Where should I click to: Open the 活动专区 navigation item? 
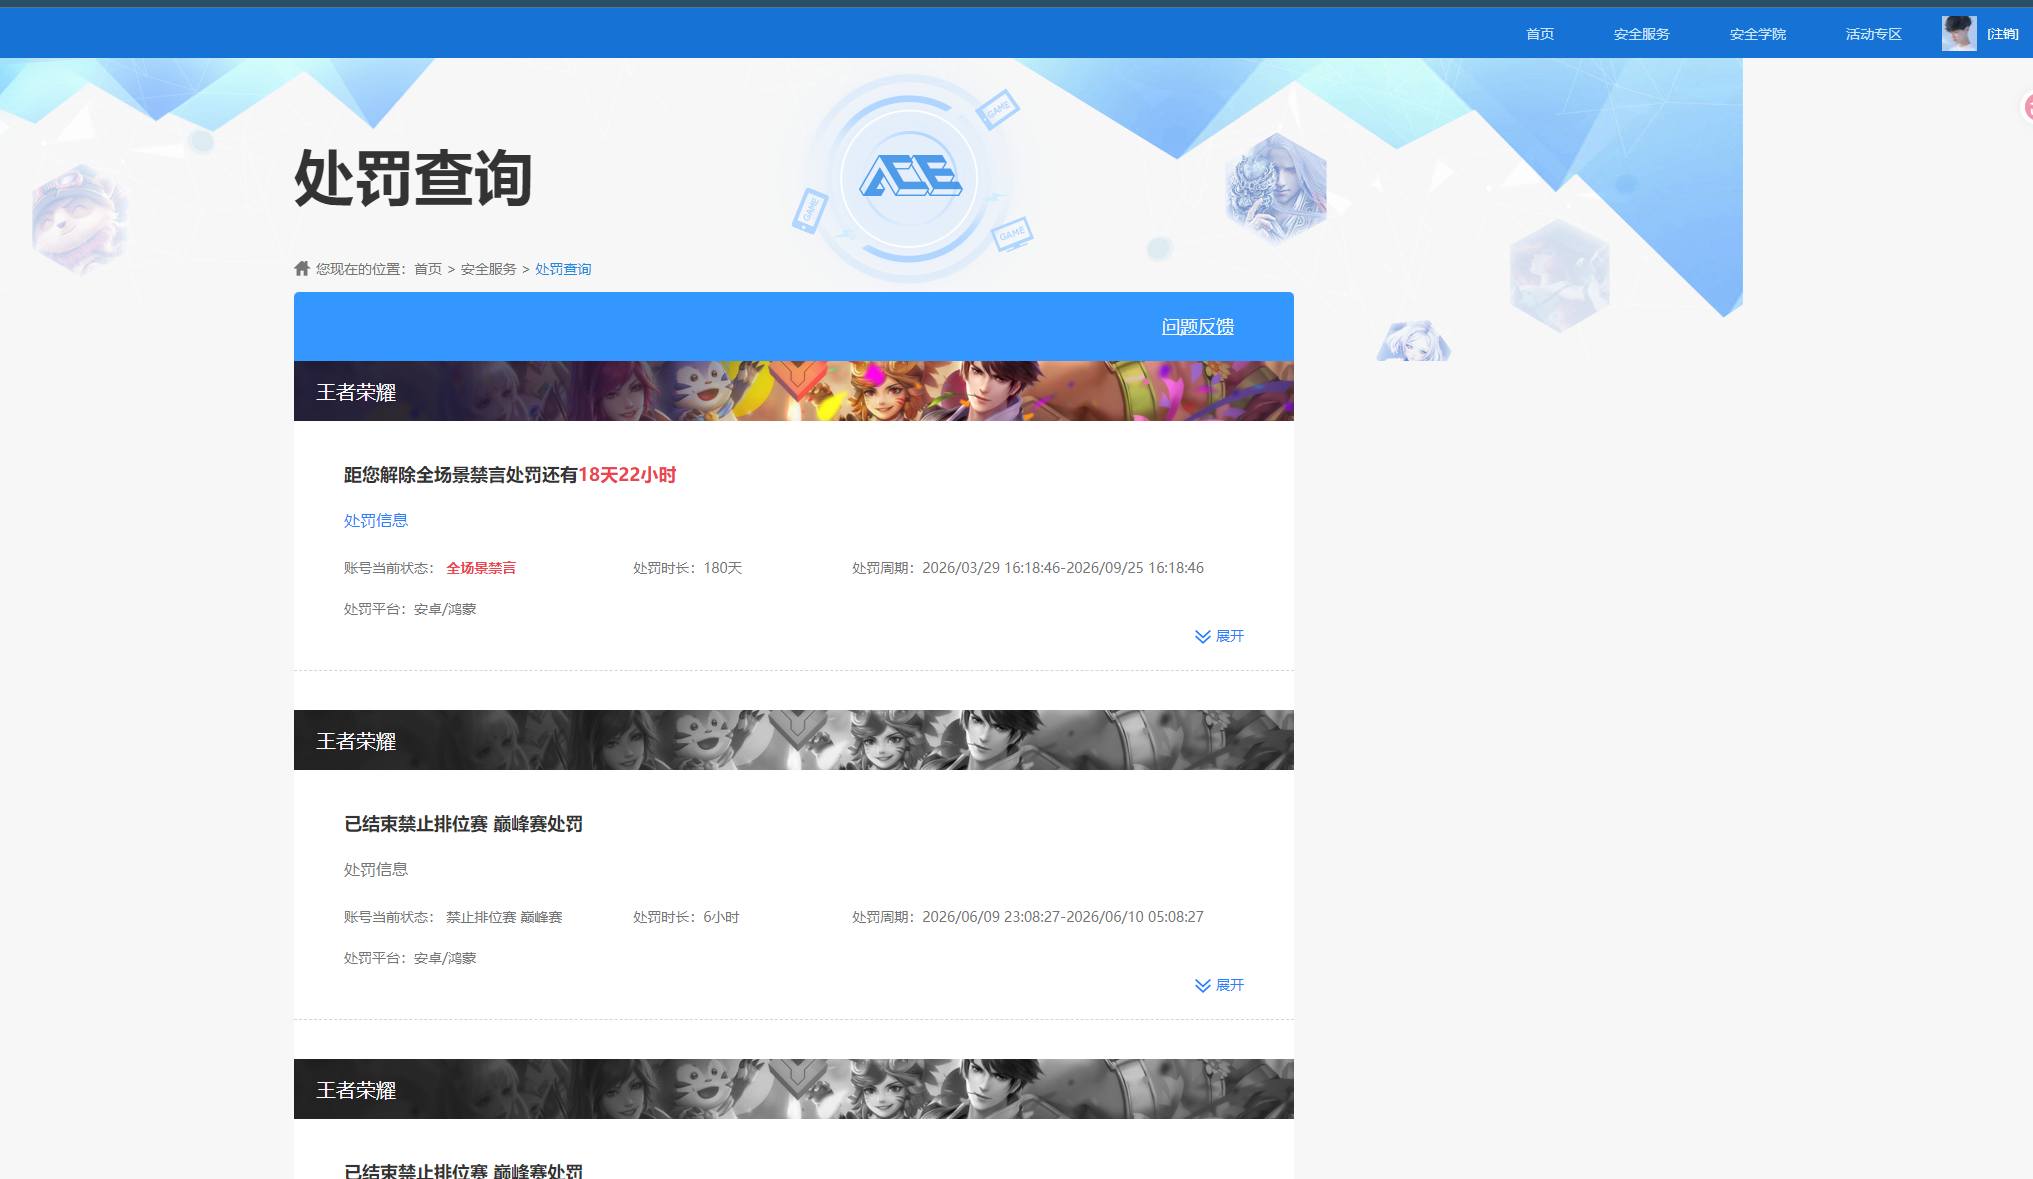tap(1873, 34)
